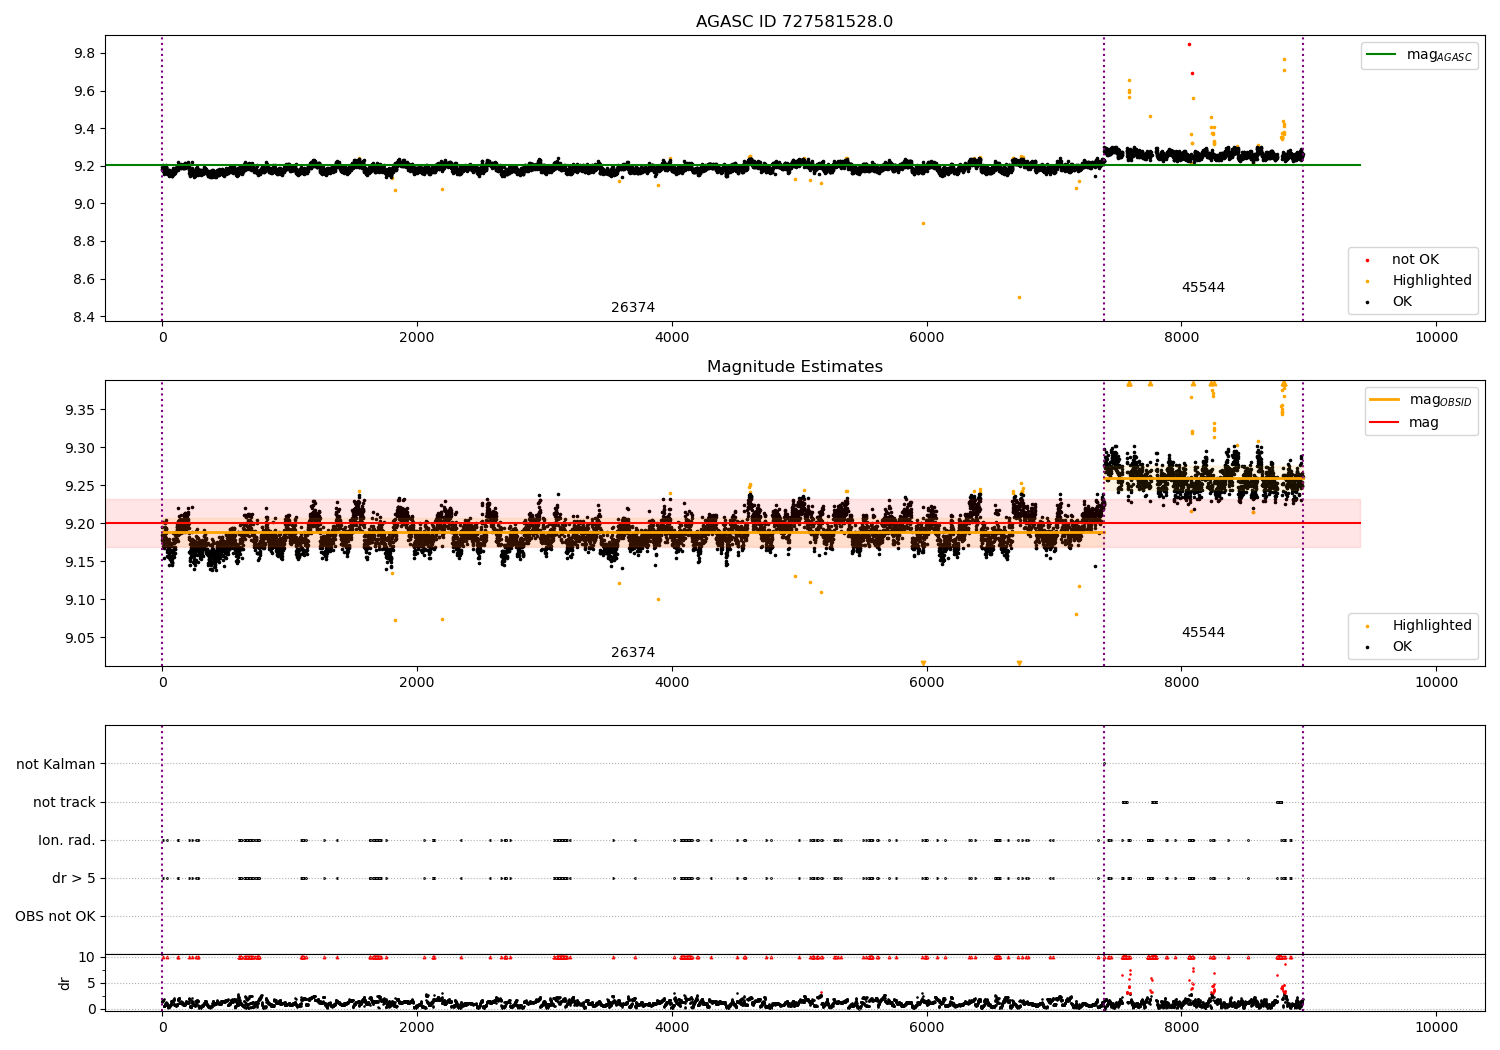Click the orange outlier near 8.5 in top plot

(1019, 297)
